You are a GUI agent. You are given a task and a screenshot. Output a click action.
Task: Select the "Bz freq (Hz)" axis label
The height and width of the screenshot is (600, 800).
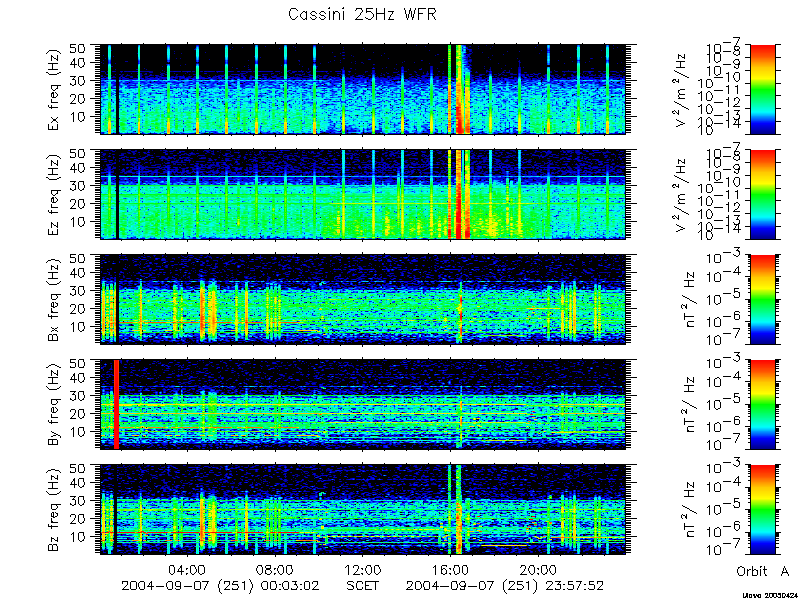[x=54, y=510]
